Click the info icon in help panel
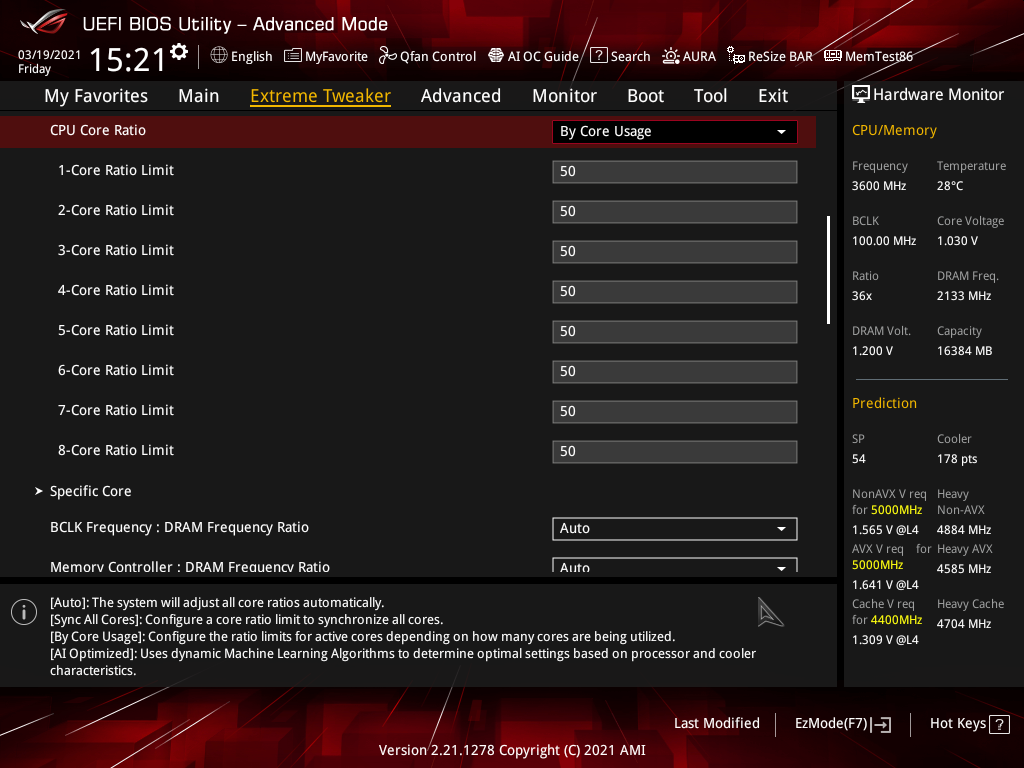 coord(24,612)
